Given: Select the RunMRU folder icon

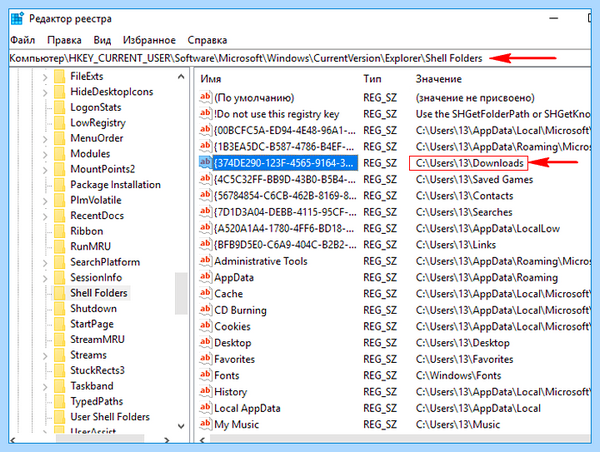Looking at the screenshot, I should tap(60, 246).
